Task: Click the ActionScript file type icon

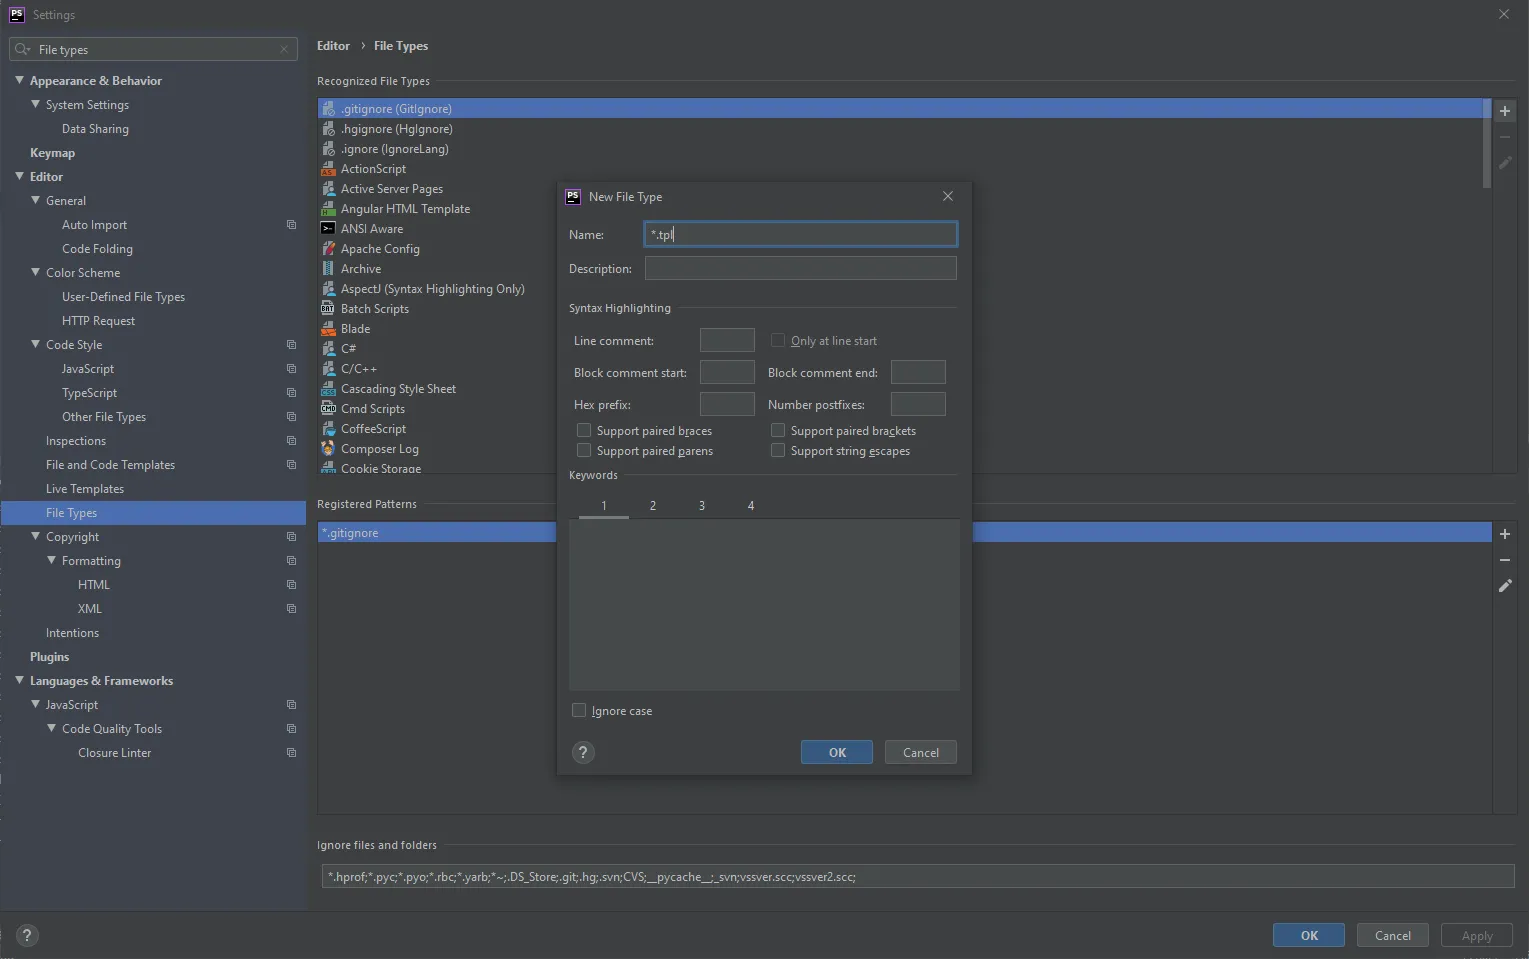Action: [x=328, y=169]
